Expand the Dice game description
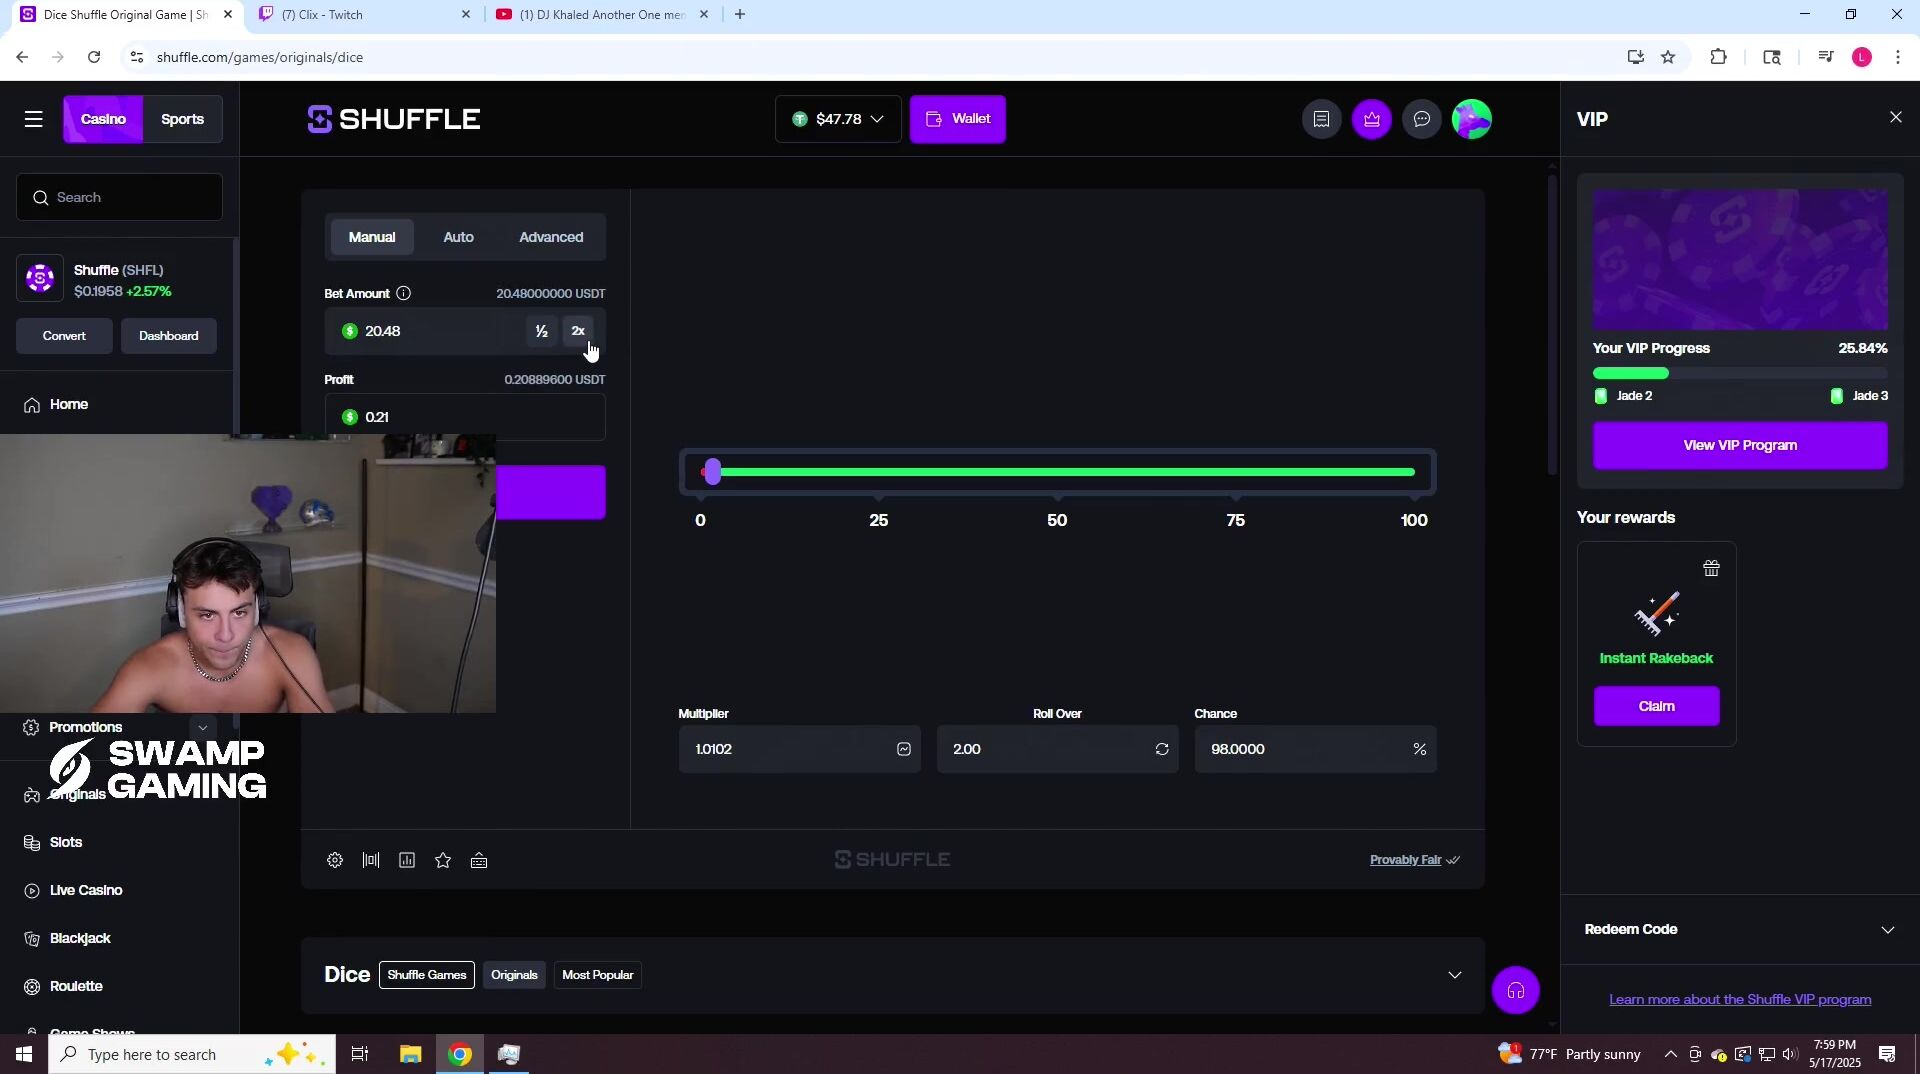The image size is (1920, 1074). [x=1454, y=975]
